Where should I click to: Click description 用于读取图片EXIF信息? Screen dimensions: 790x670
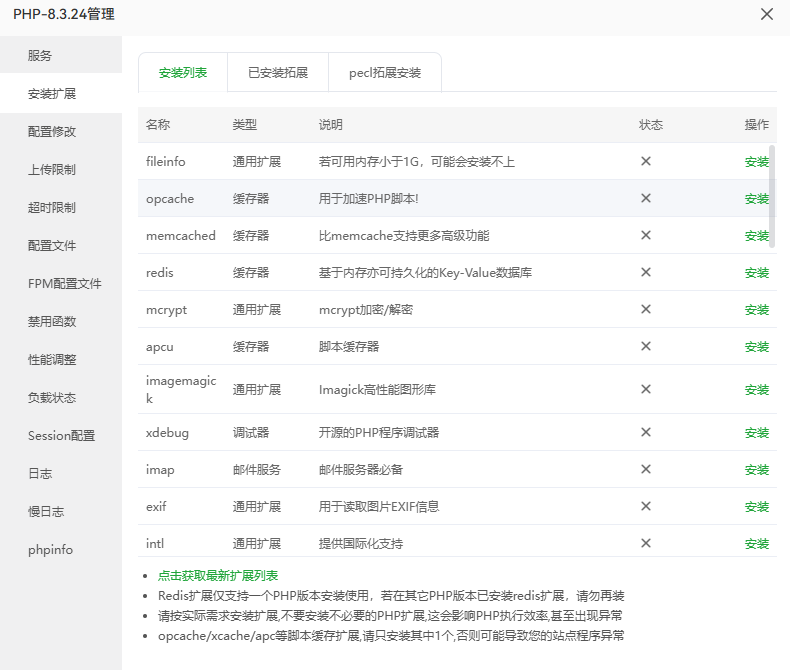click(x=379, y=507)
